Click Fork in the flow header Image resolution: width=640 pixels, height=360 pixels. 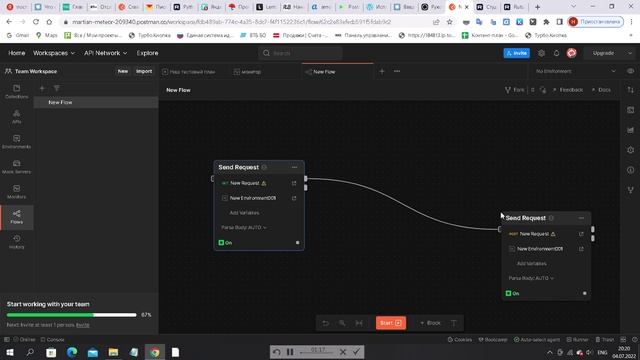515,90
